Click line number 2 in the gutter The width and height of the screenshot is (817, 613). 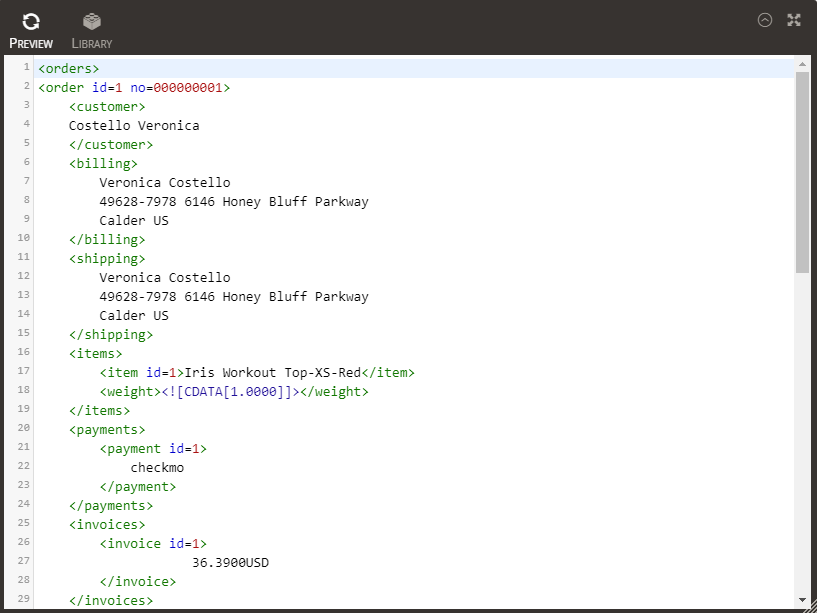(27, 85)
